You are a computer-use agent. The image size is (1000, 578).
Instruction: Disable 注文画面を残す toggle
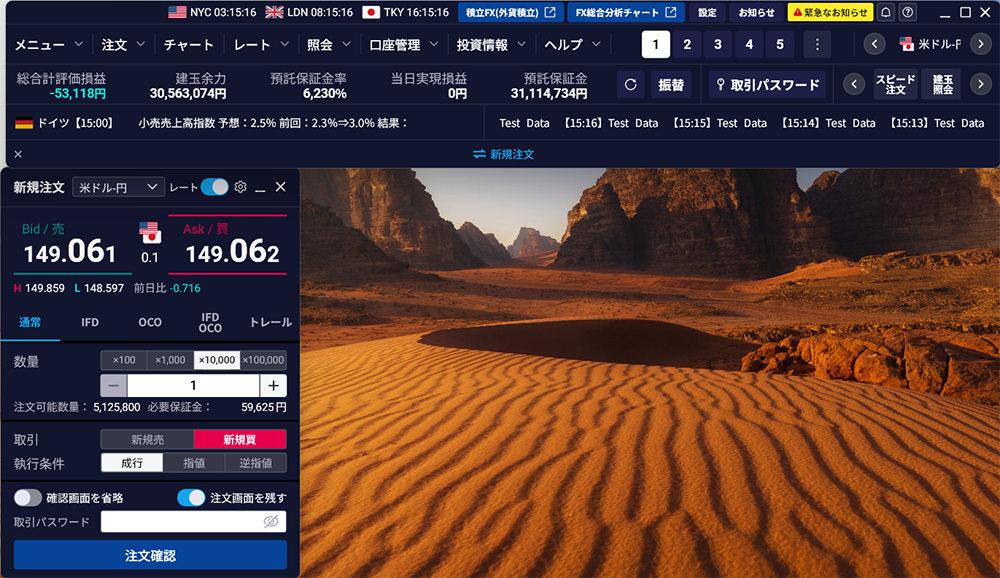coord(191,498)
